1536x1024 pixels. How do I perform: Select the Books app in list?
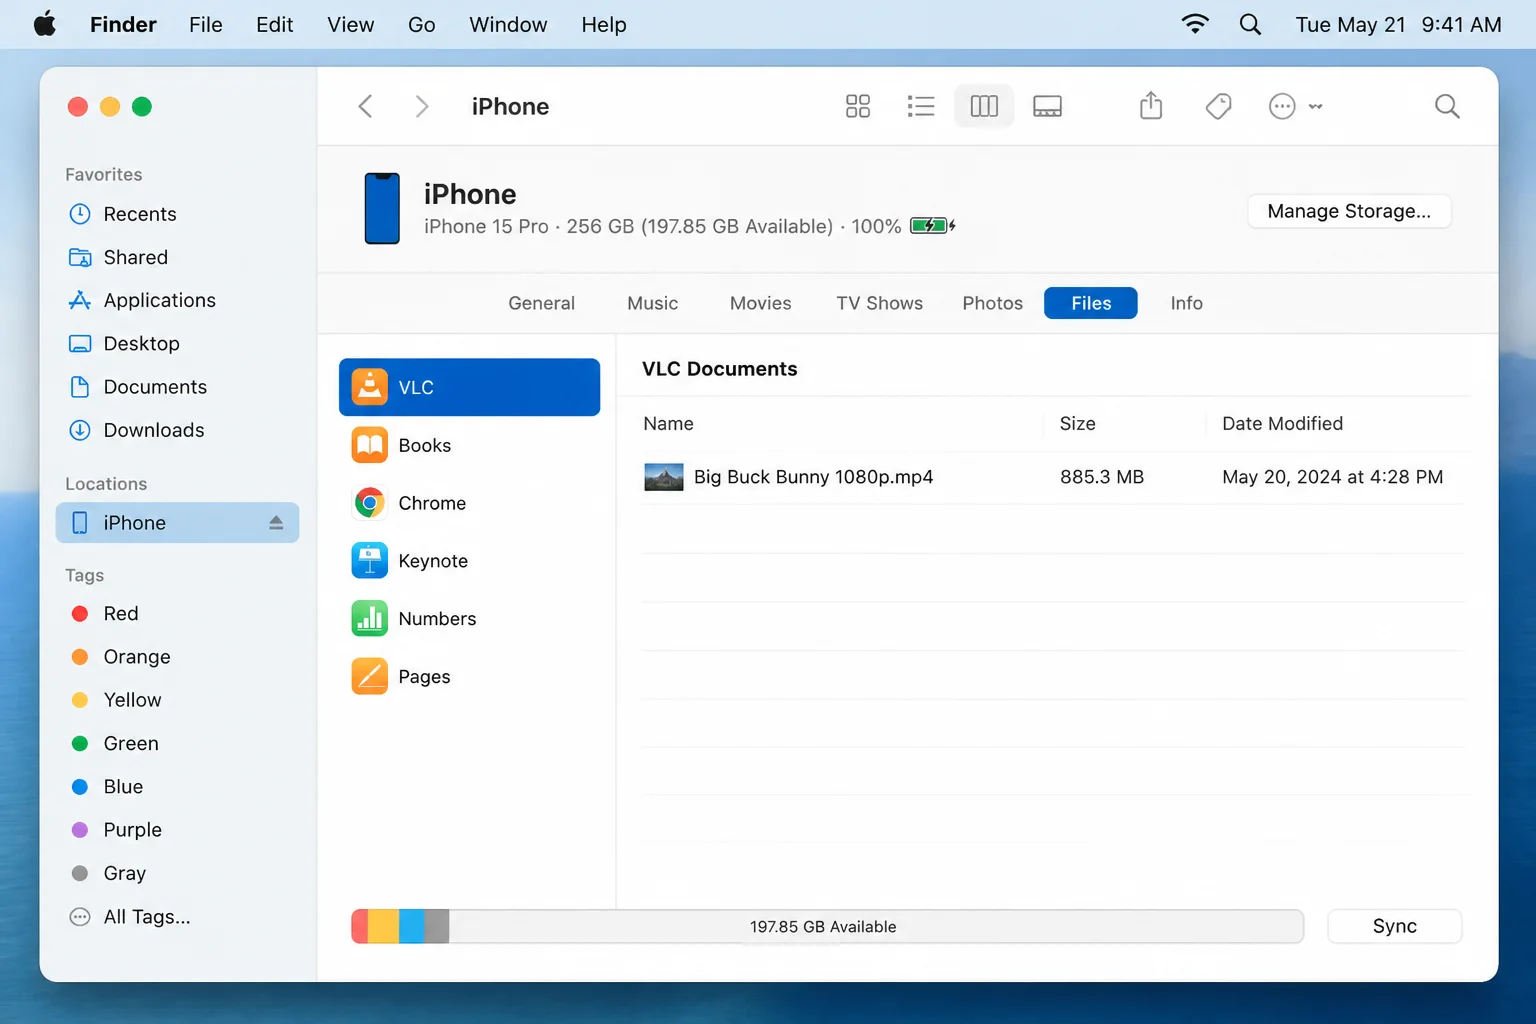(469, 445)
